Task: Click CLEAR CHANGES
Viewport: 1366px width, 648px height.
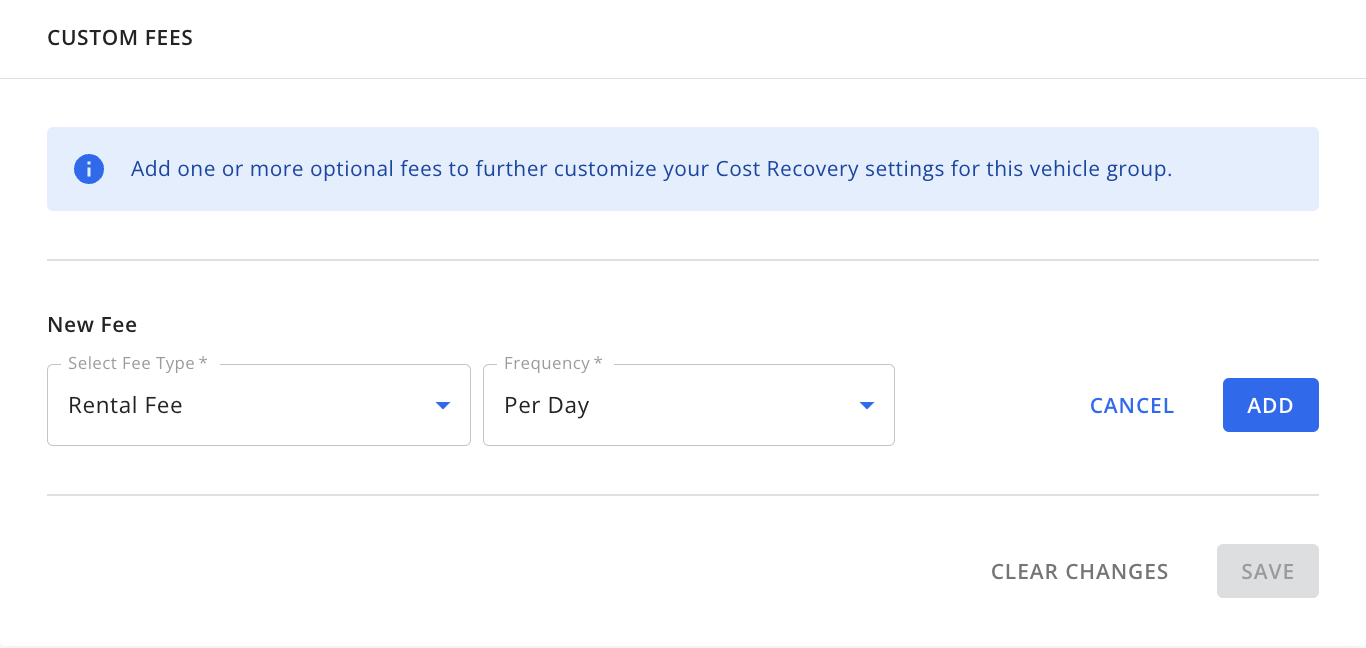Action: (x=1079, y=572)
